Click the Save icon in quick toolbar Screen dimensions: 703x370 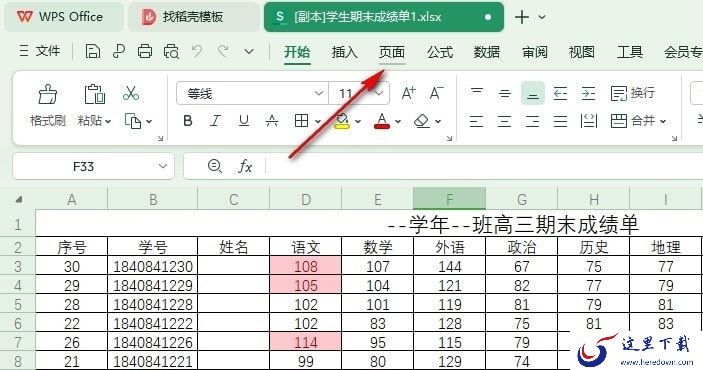[x=92, y=51]
